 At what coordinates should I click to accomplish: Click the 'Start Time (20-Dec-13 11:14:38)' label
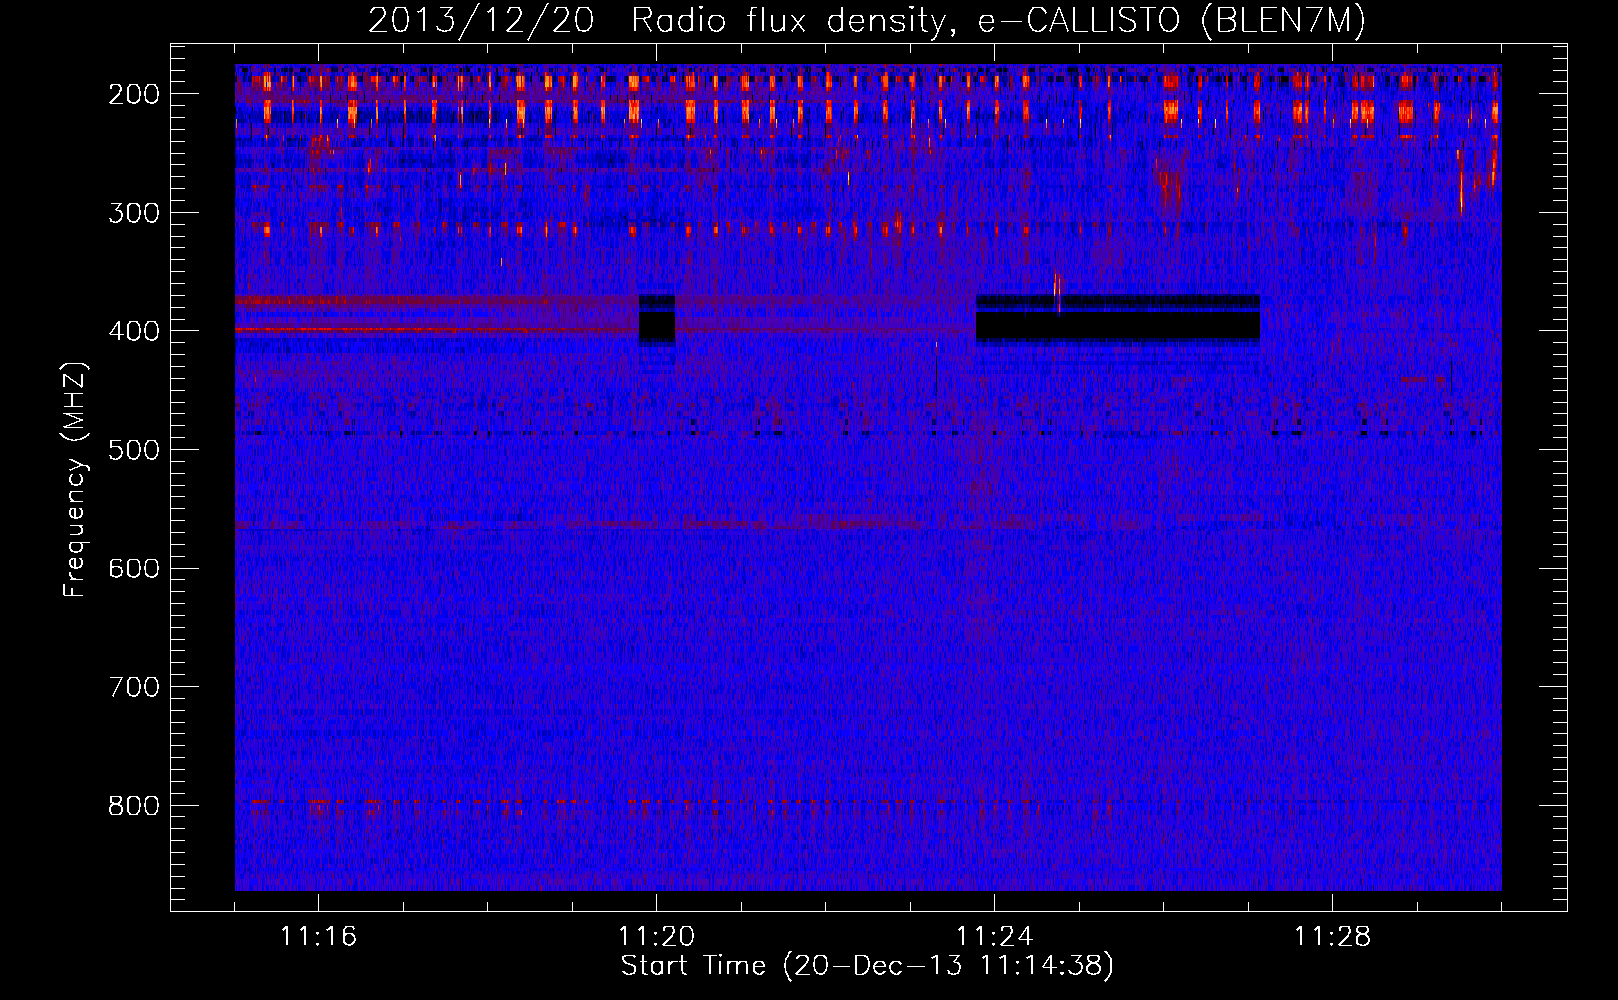coord(867,966)
